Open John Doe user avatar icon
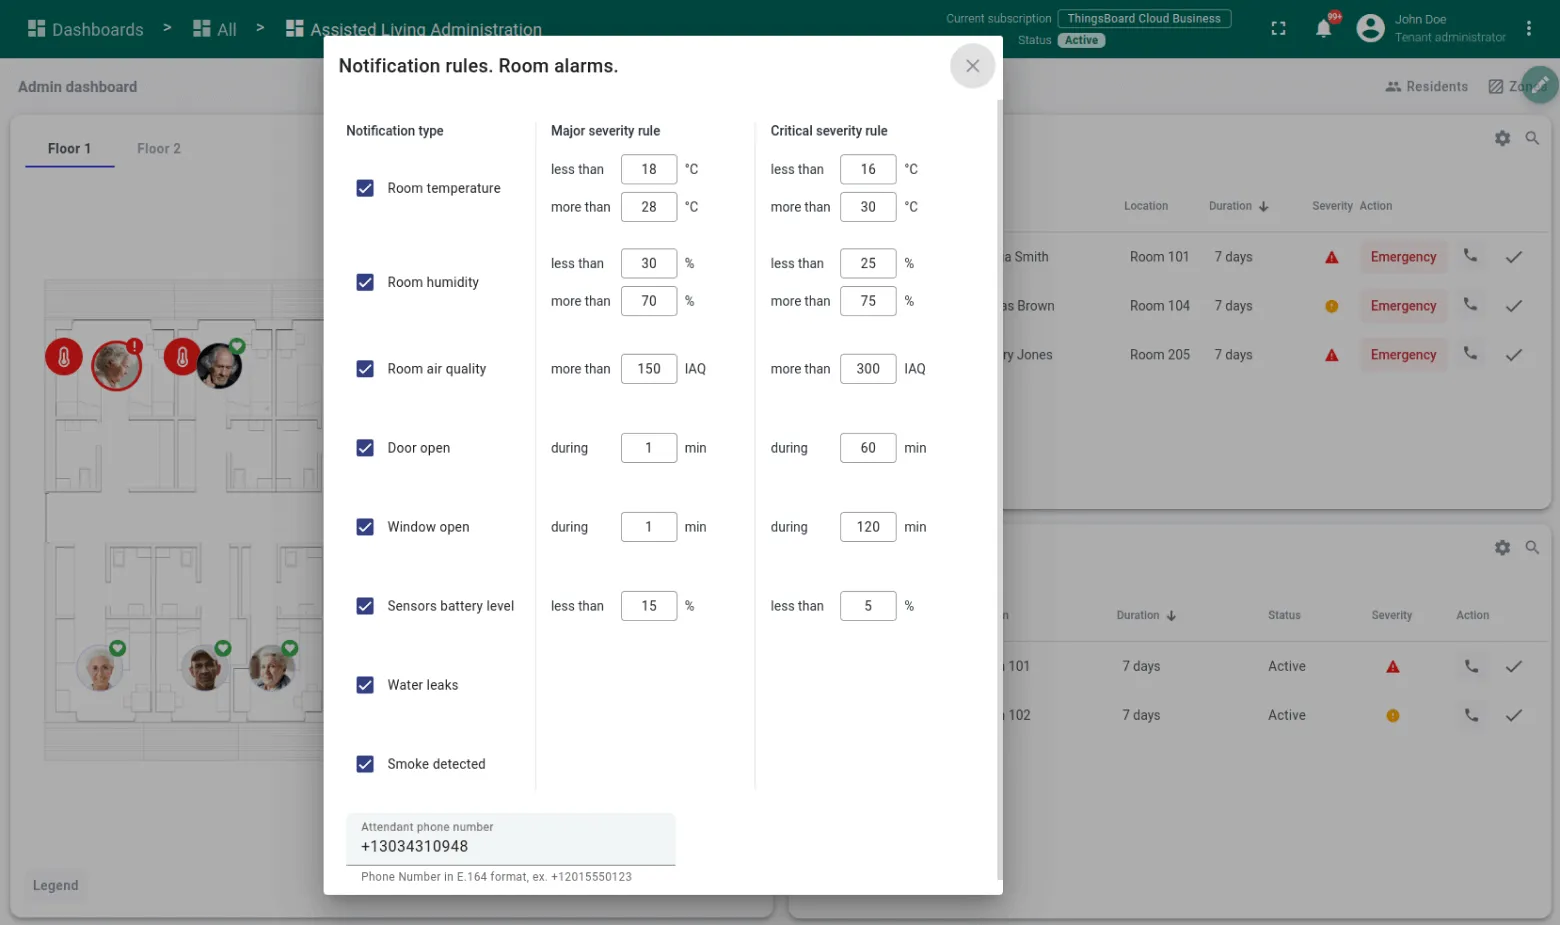Viewport: 1560px width, 925px height. [1370, 28]
